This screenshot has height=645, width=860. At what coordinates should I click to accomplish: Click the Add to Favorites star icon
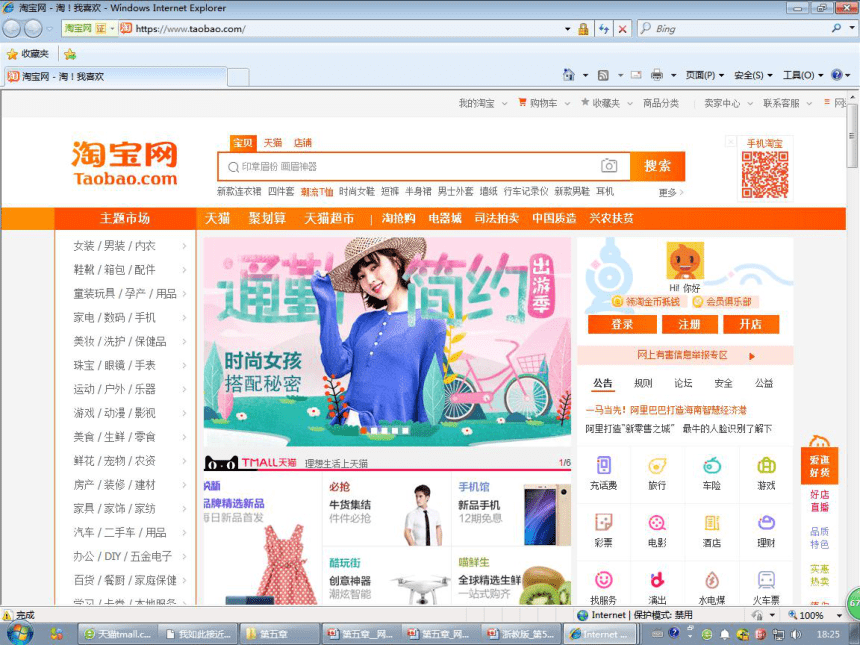(70, 54)
